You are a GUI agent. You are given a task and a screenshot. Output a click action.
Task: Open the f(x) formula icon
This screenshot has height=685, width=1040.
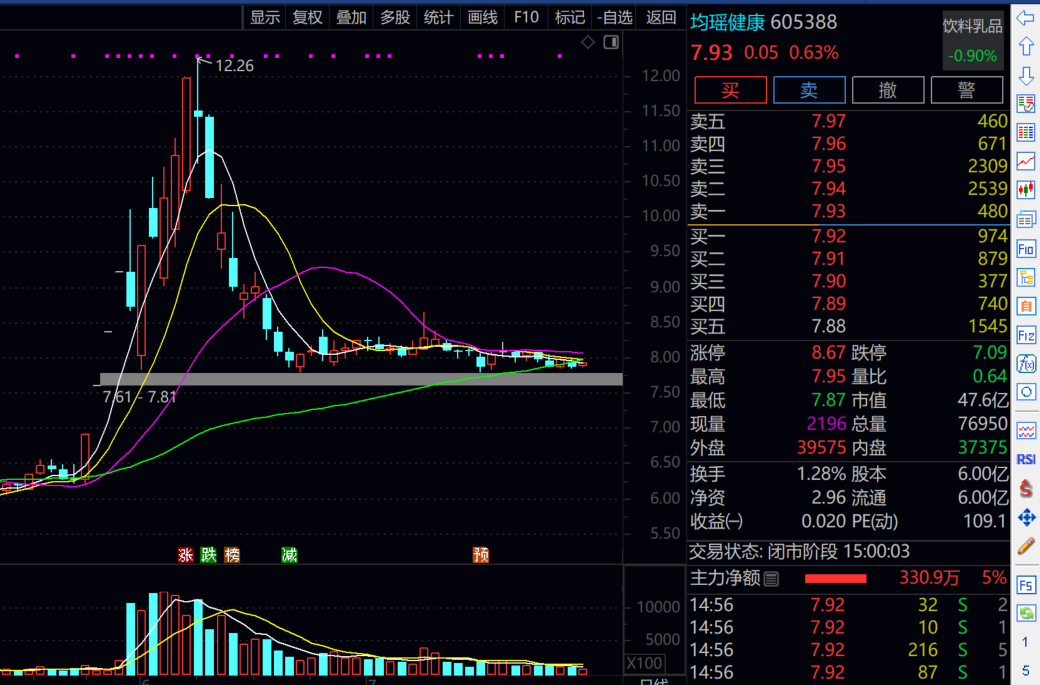tap(1025, 363)
